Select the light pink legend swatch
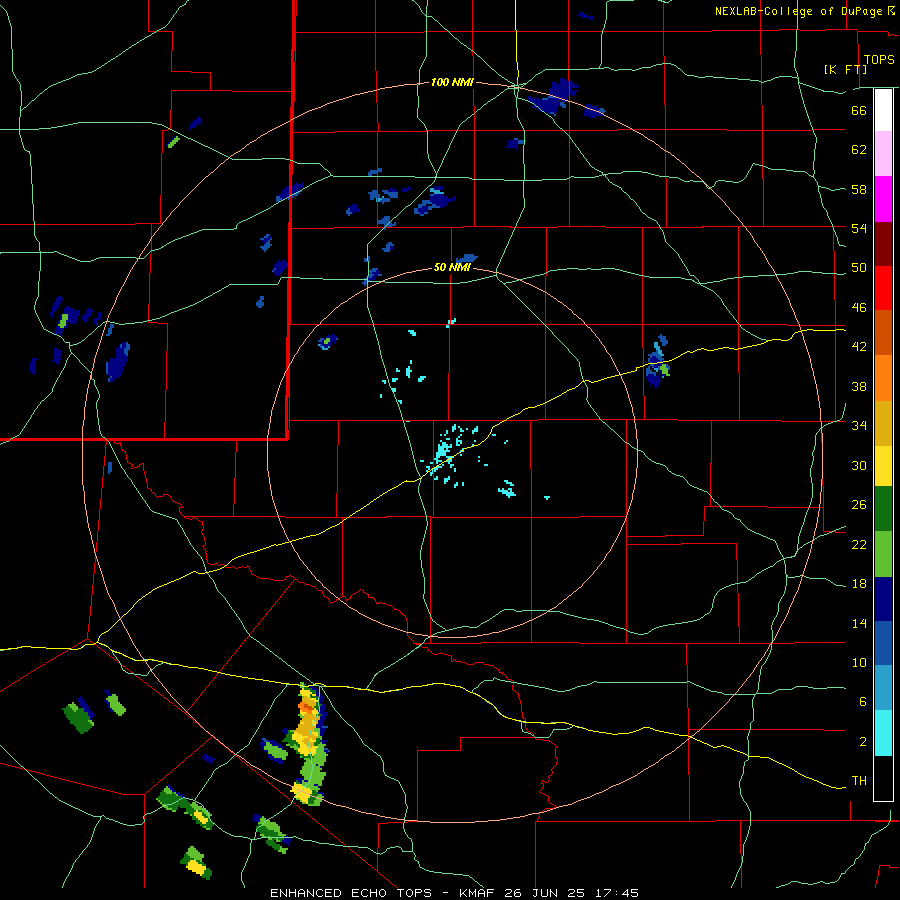Image resolution: width=900 pixels, height=900 pixels. coord(883,154)
